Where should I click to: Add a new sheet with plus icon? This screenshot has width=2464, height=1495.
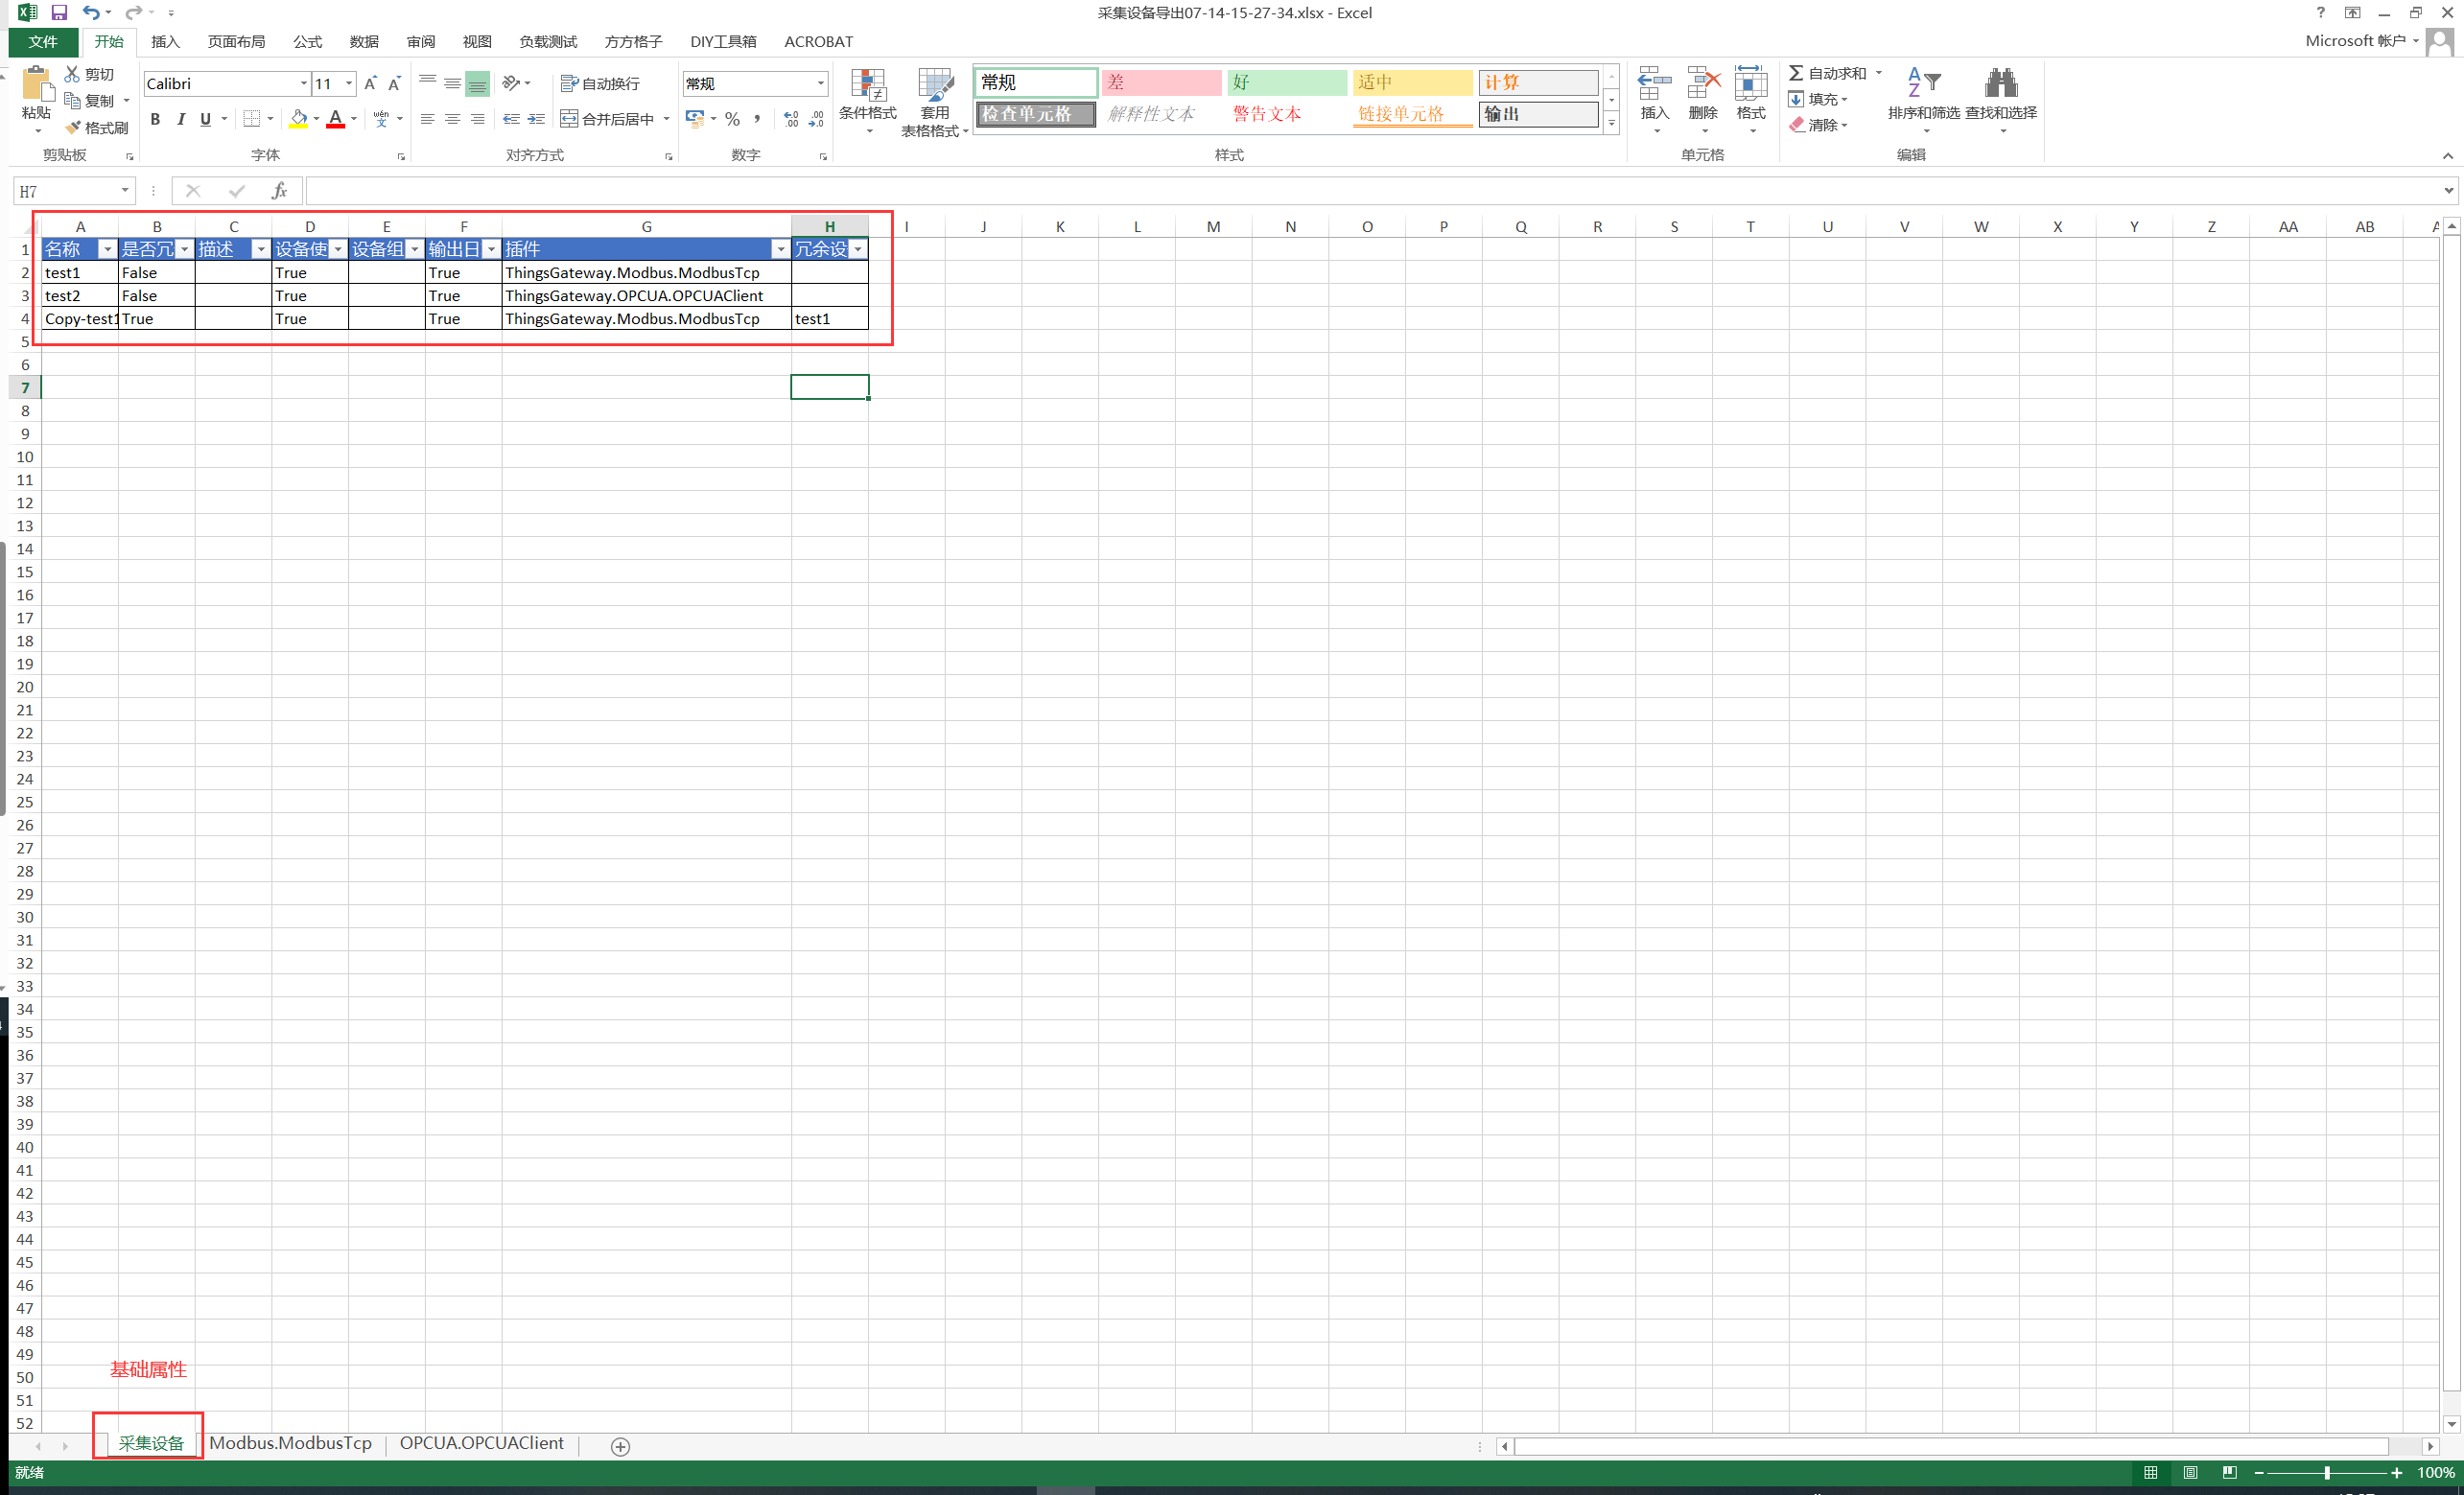point(620,1446)
